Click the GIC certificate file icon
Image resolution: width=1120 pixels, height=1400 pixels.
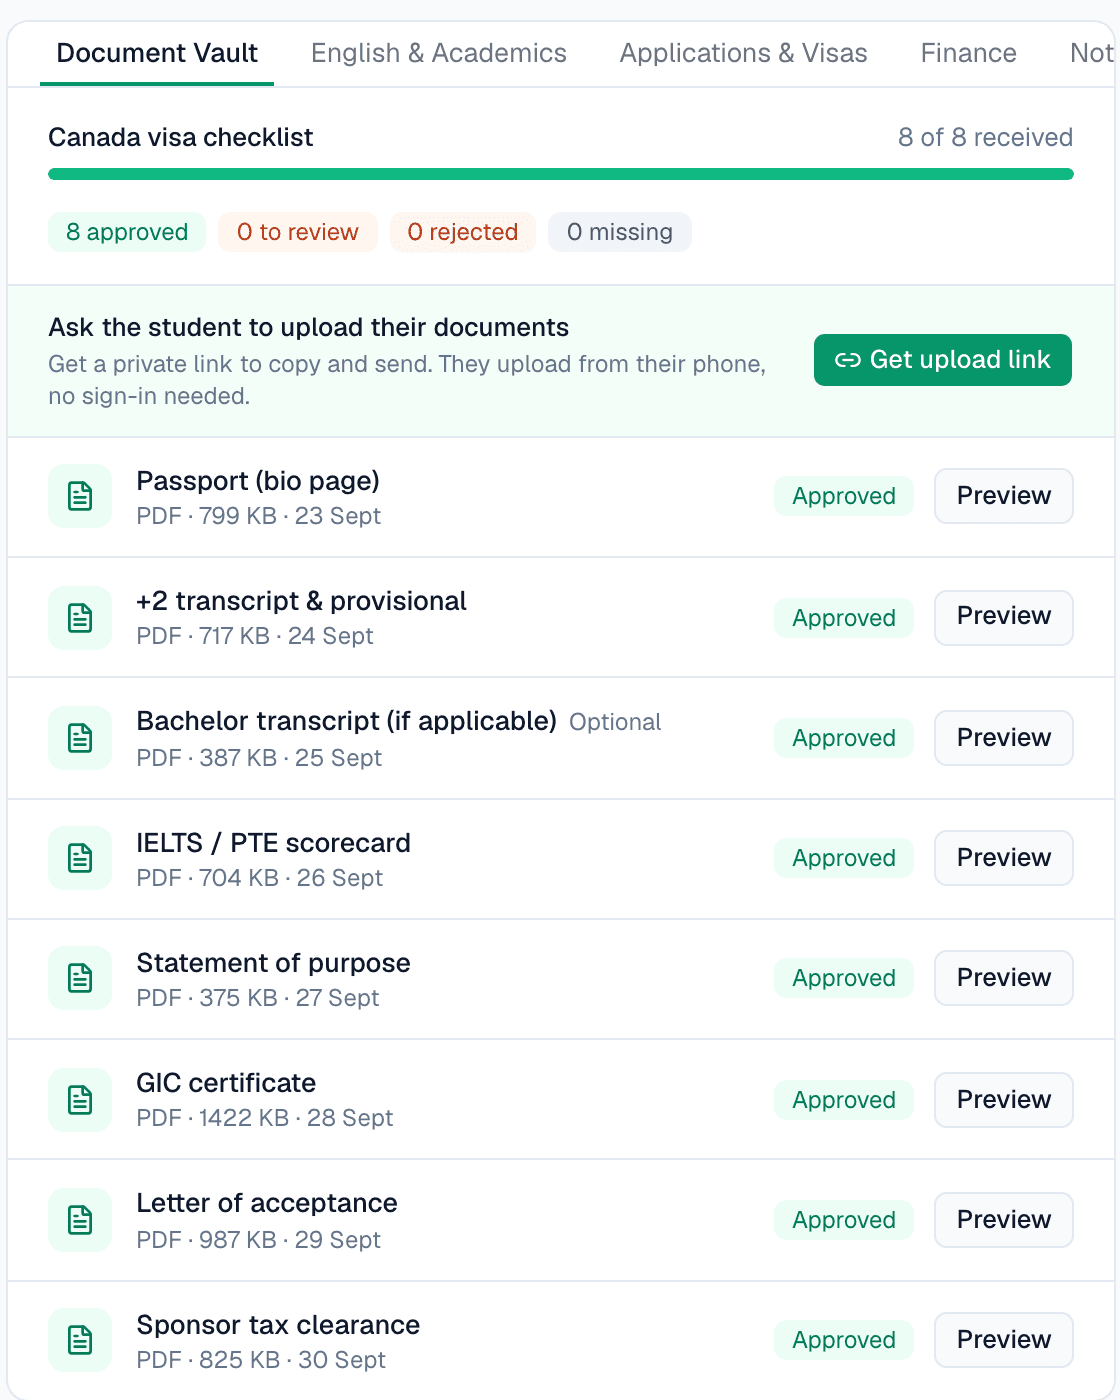point(80,1100)
